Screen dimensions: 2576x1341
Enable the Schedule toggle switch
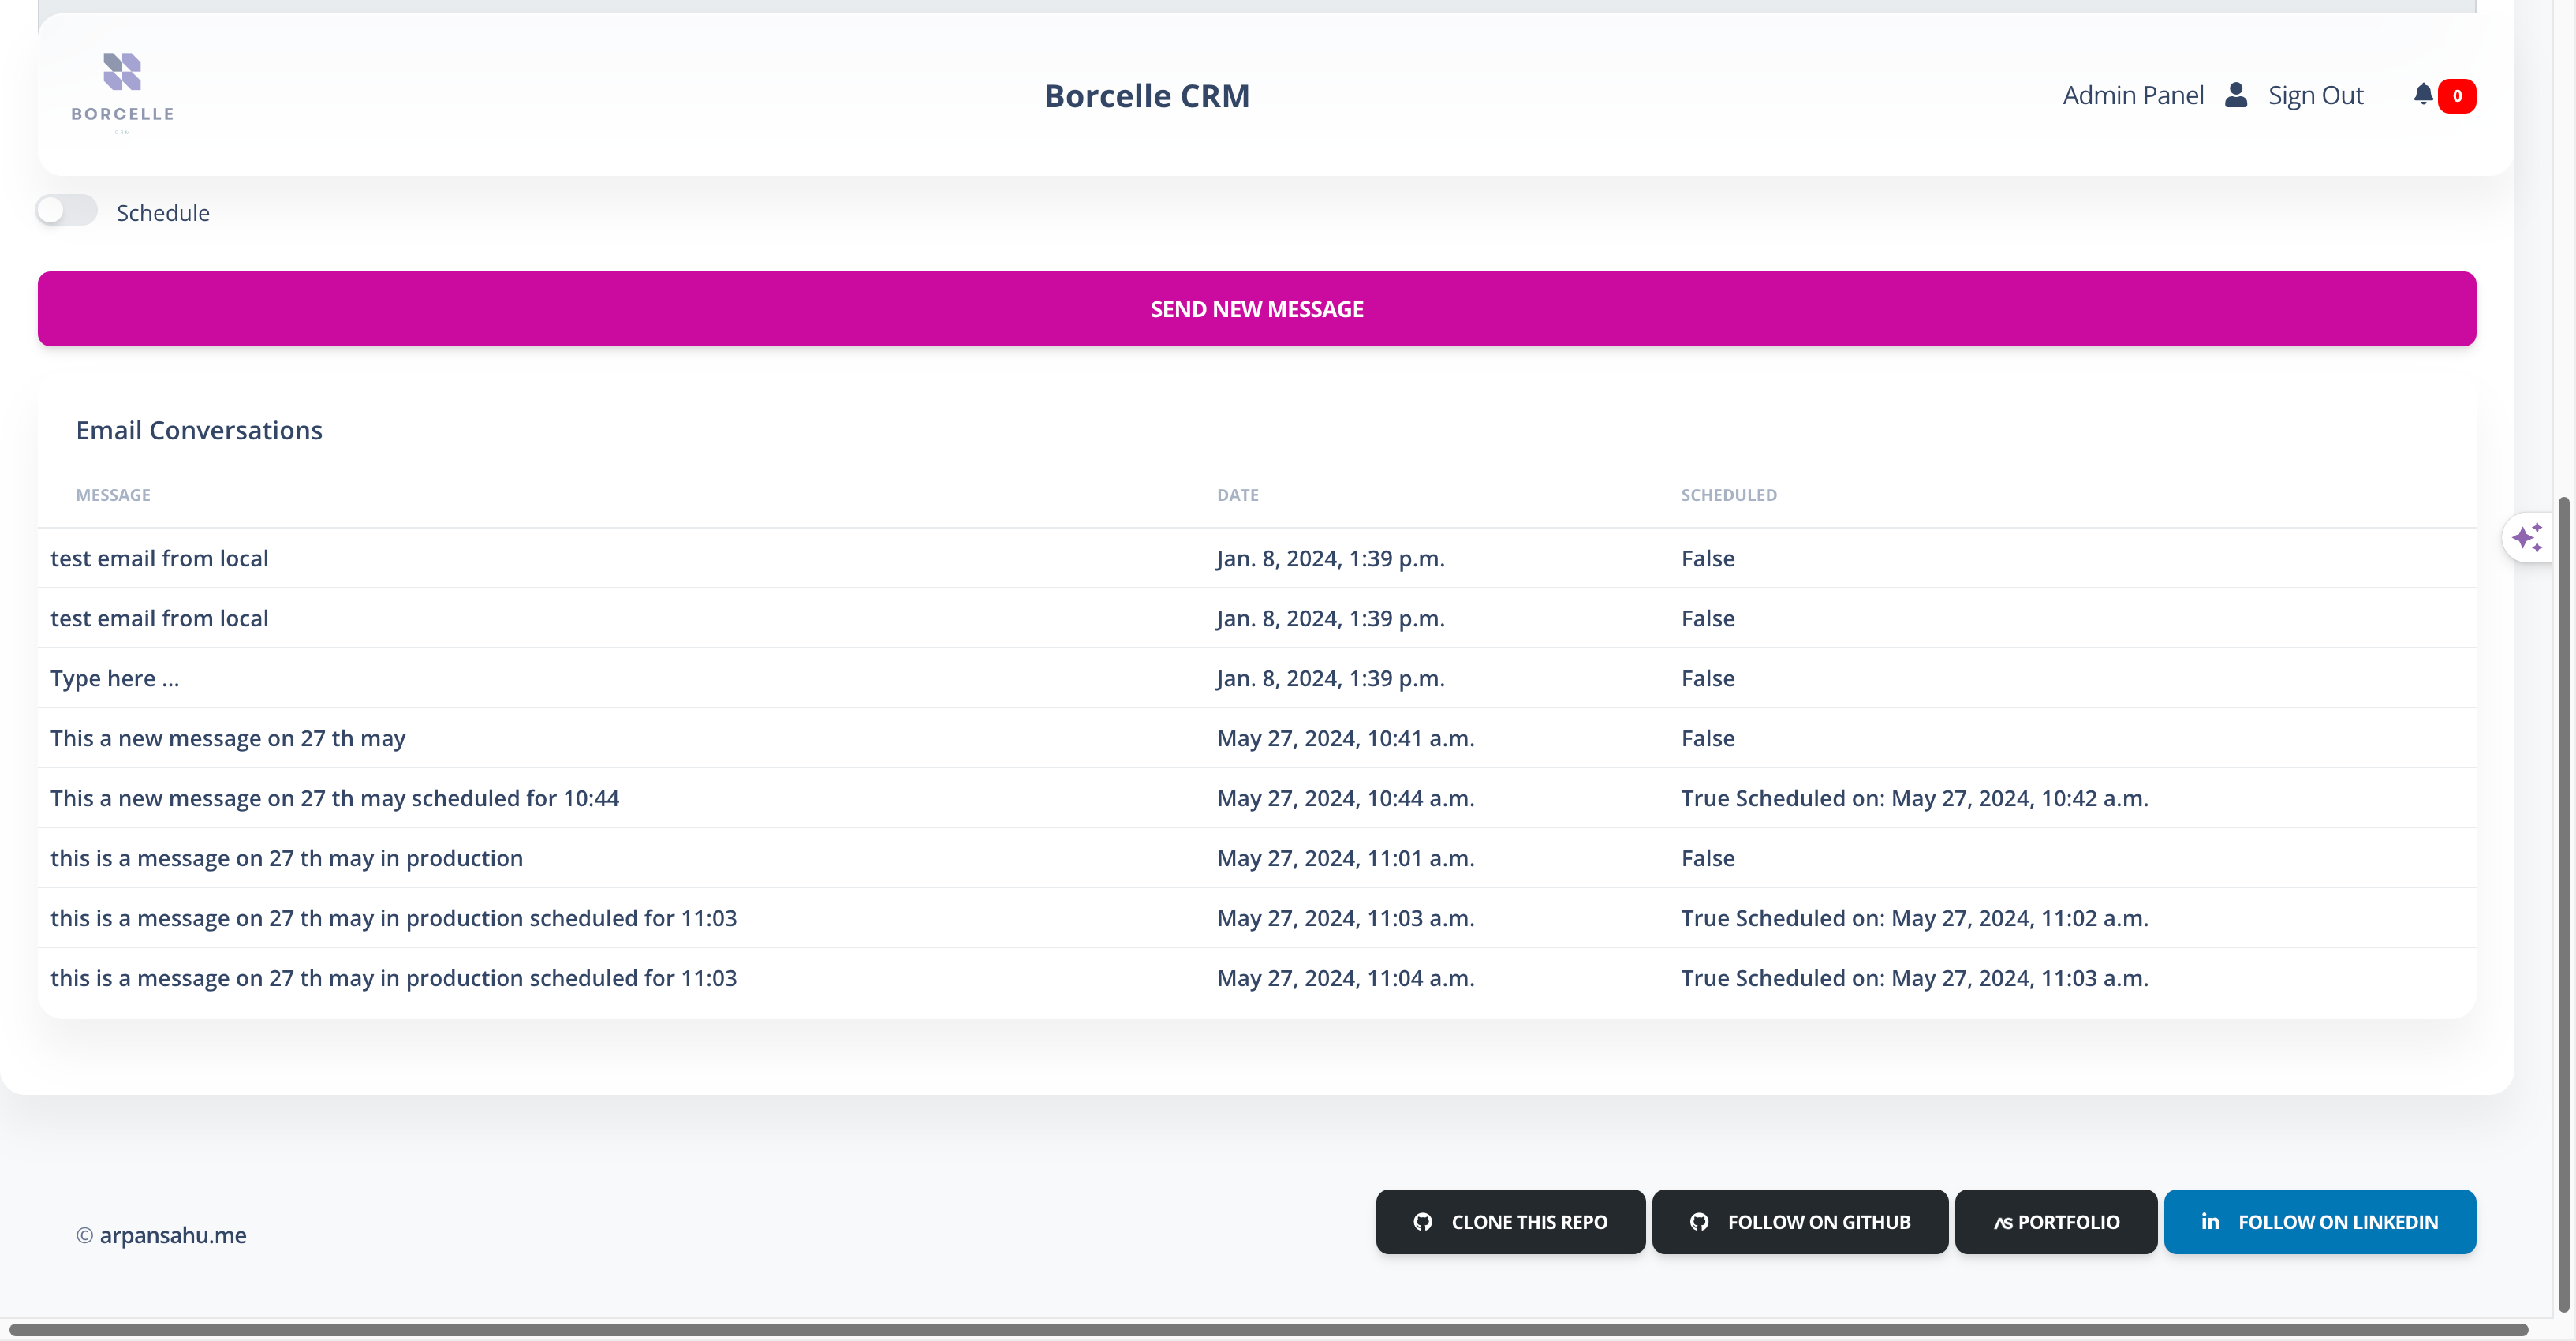pos(67,211)
